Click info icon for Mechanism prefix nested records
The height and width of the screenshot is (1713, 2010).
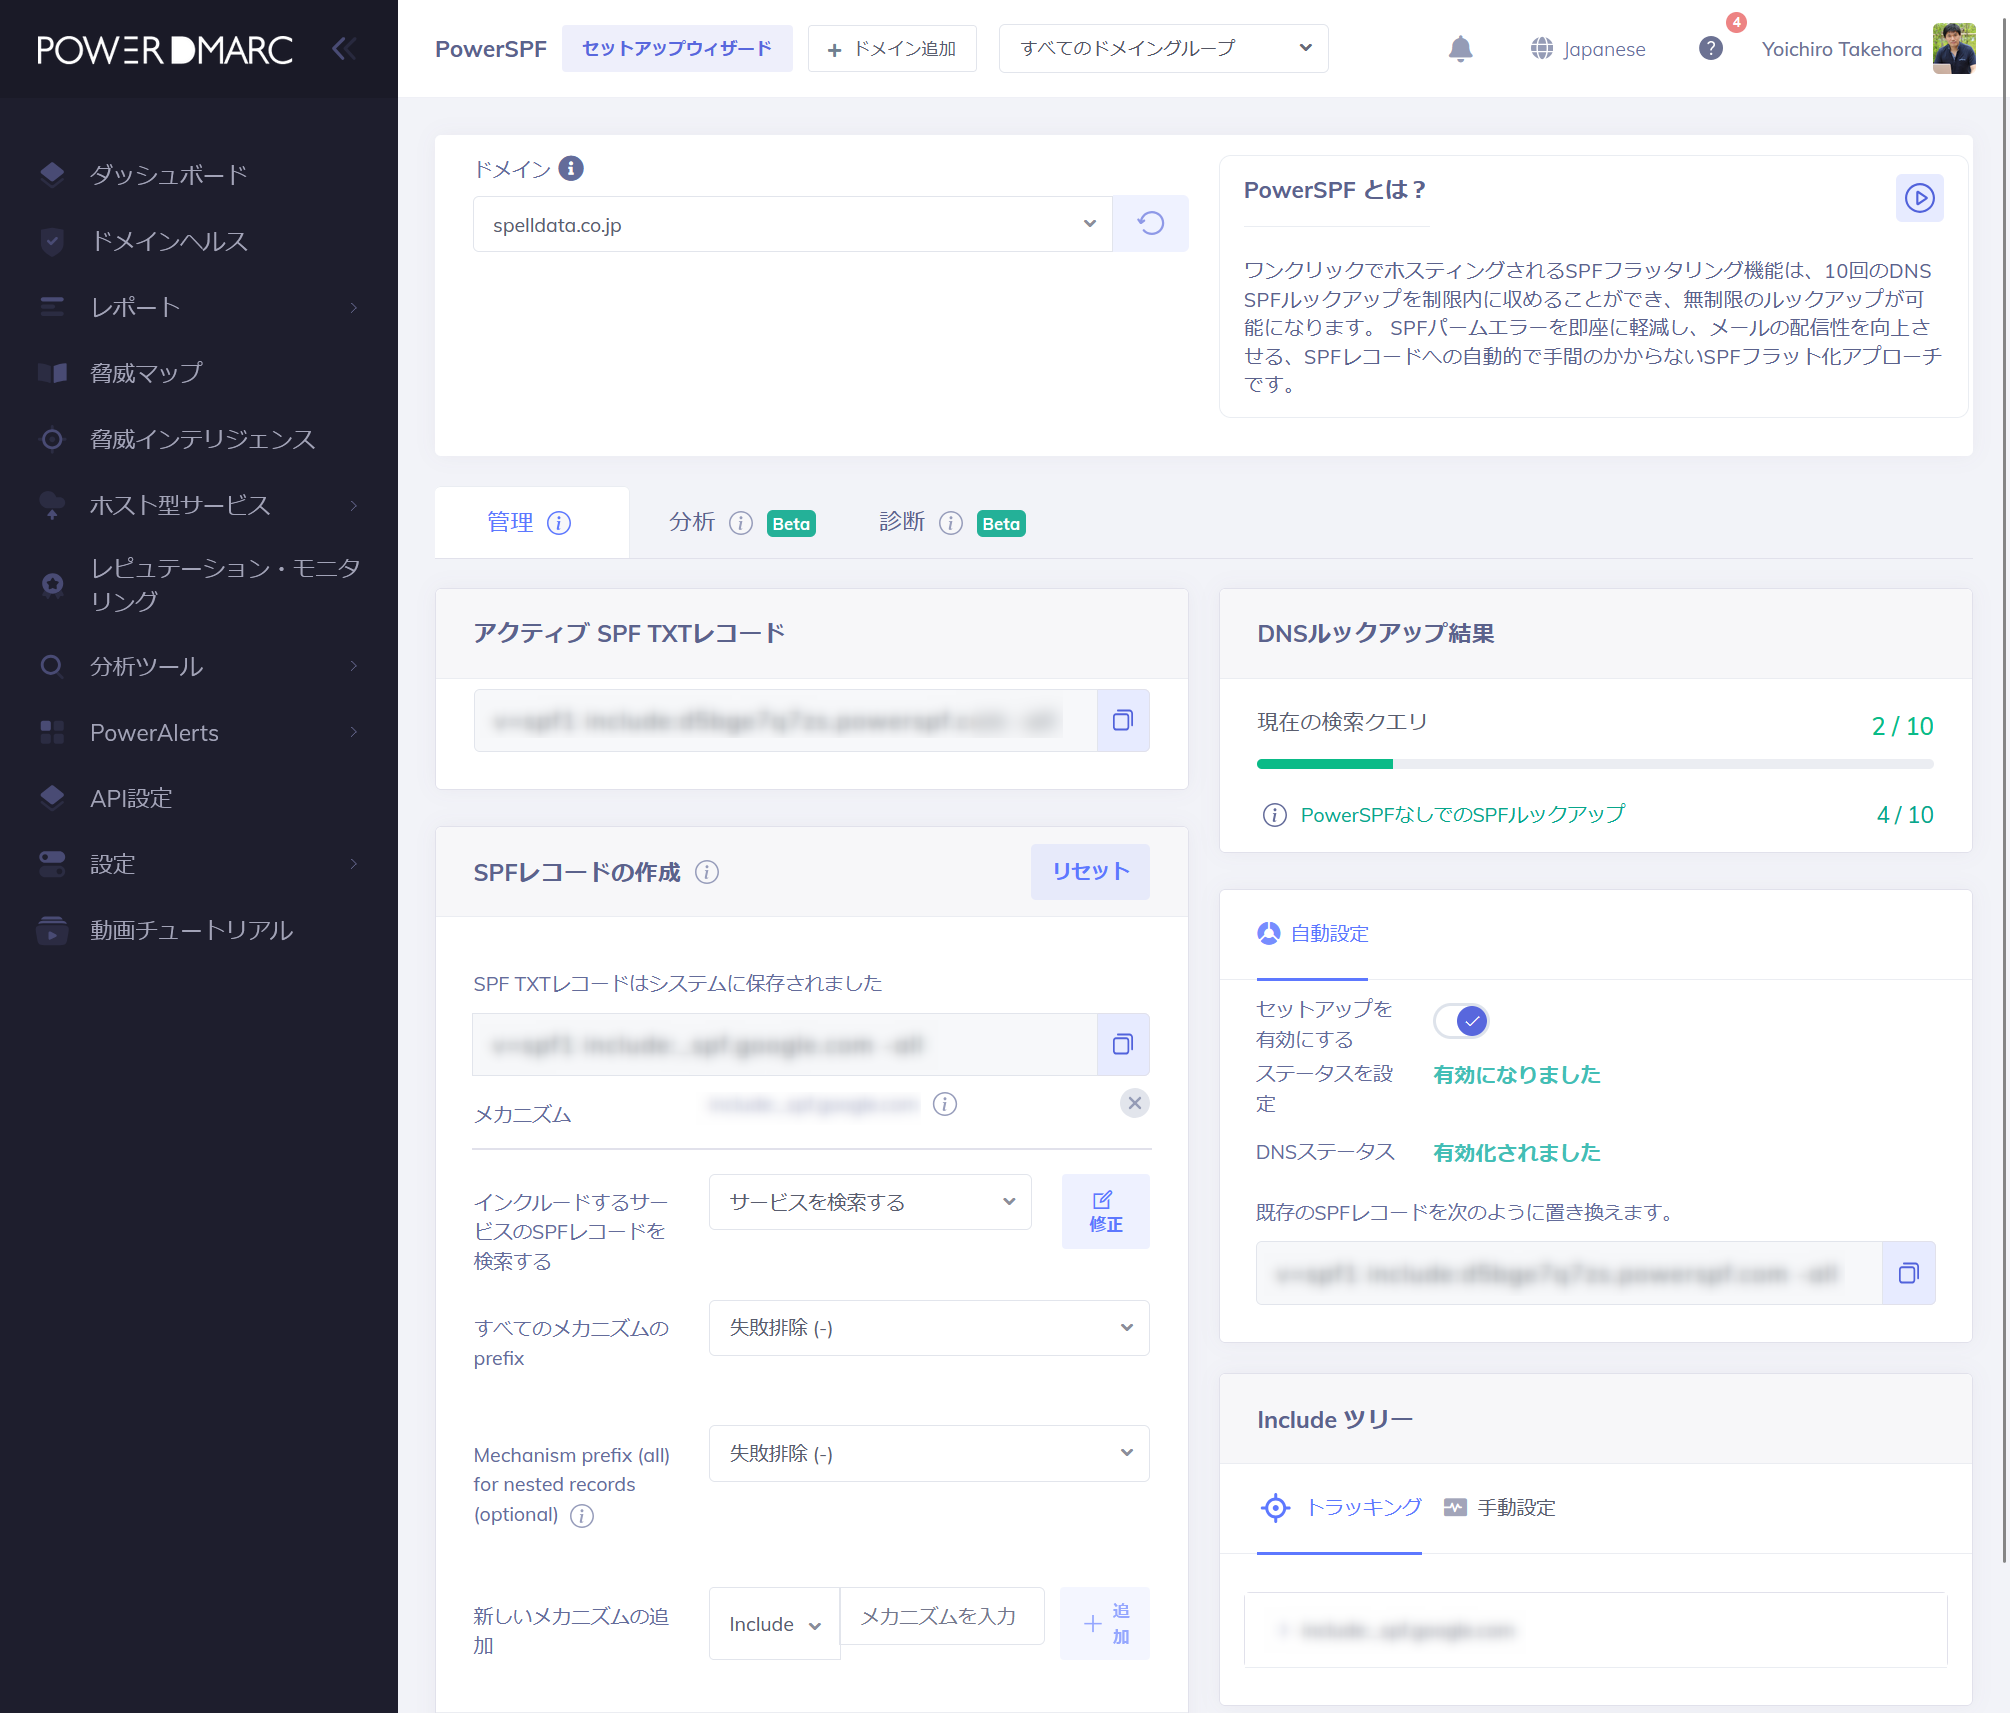pos(582,1516)
